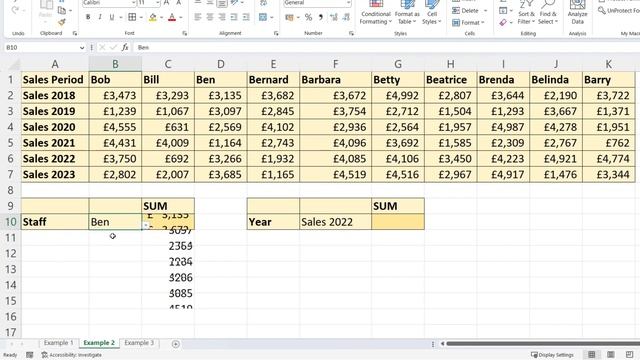Image resolution: width=640 pixels, height=360 pixels.
Task: Open the Font settings dialog launcher
Action: tap(184, 33)
